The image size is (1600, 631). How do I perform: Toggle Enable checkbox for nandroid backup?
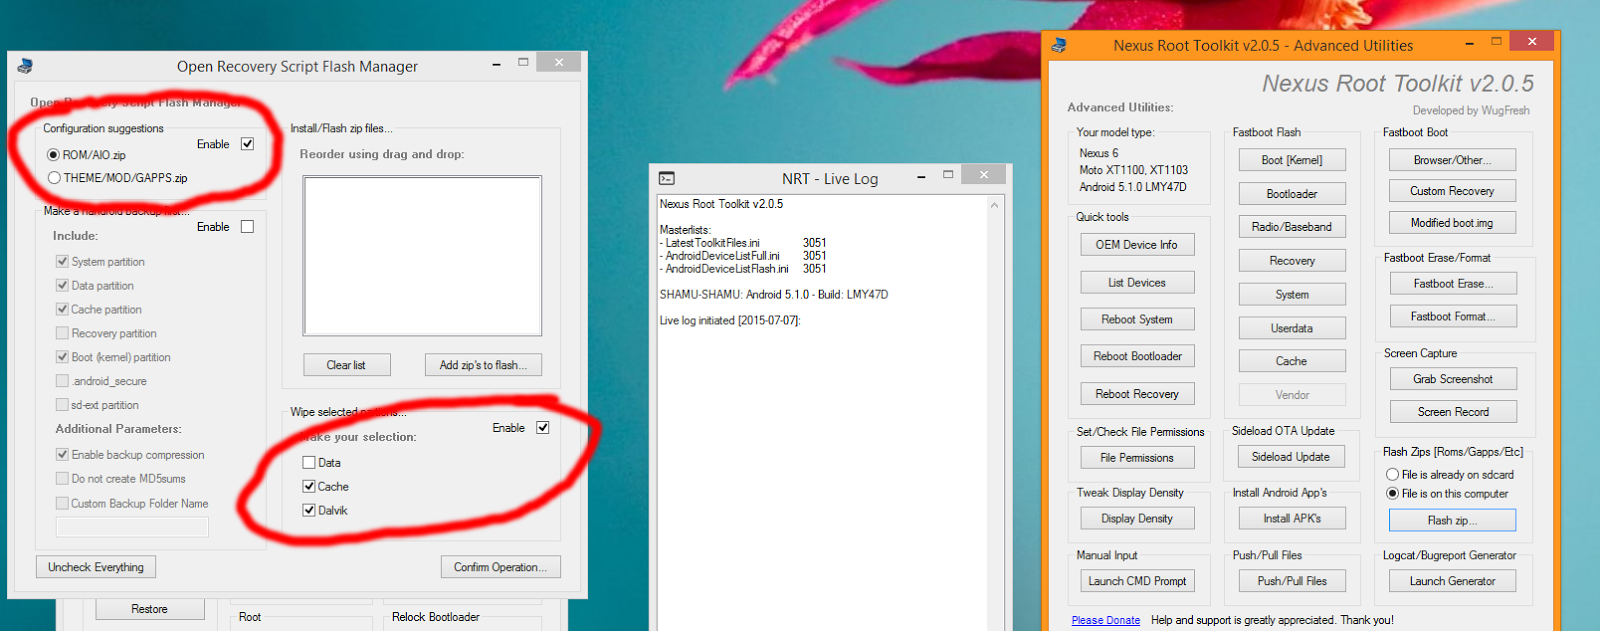247,227
